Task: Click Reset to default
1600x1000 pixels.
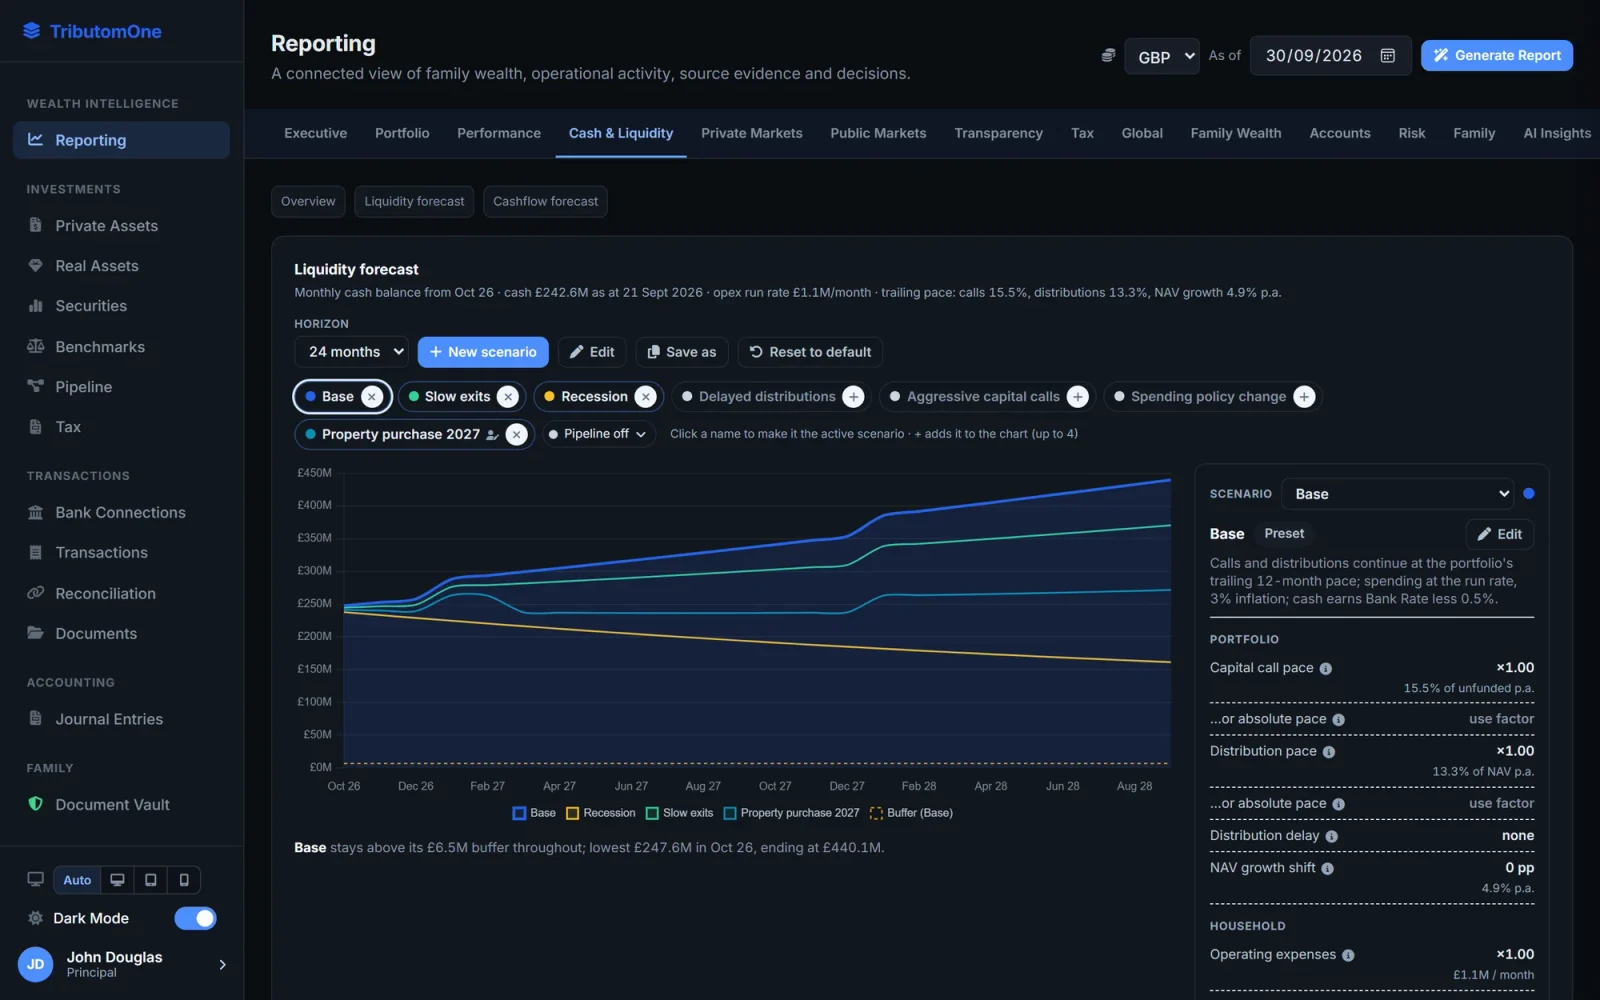Action: pyautogui.click(x=810, y=352)
